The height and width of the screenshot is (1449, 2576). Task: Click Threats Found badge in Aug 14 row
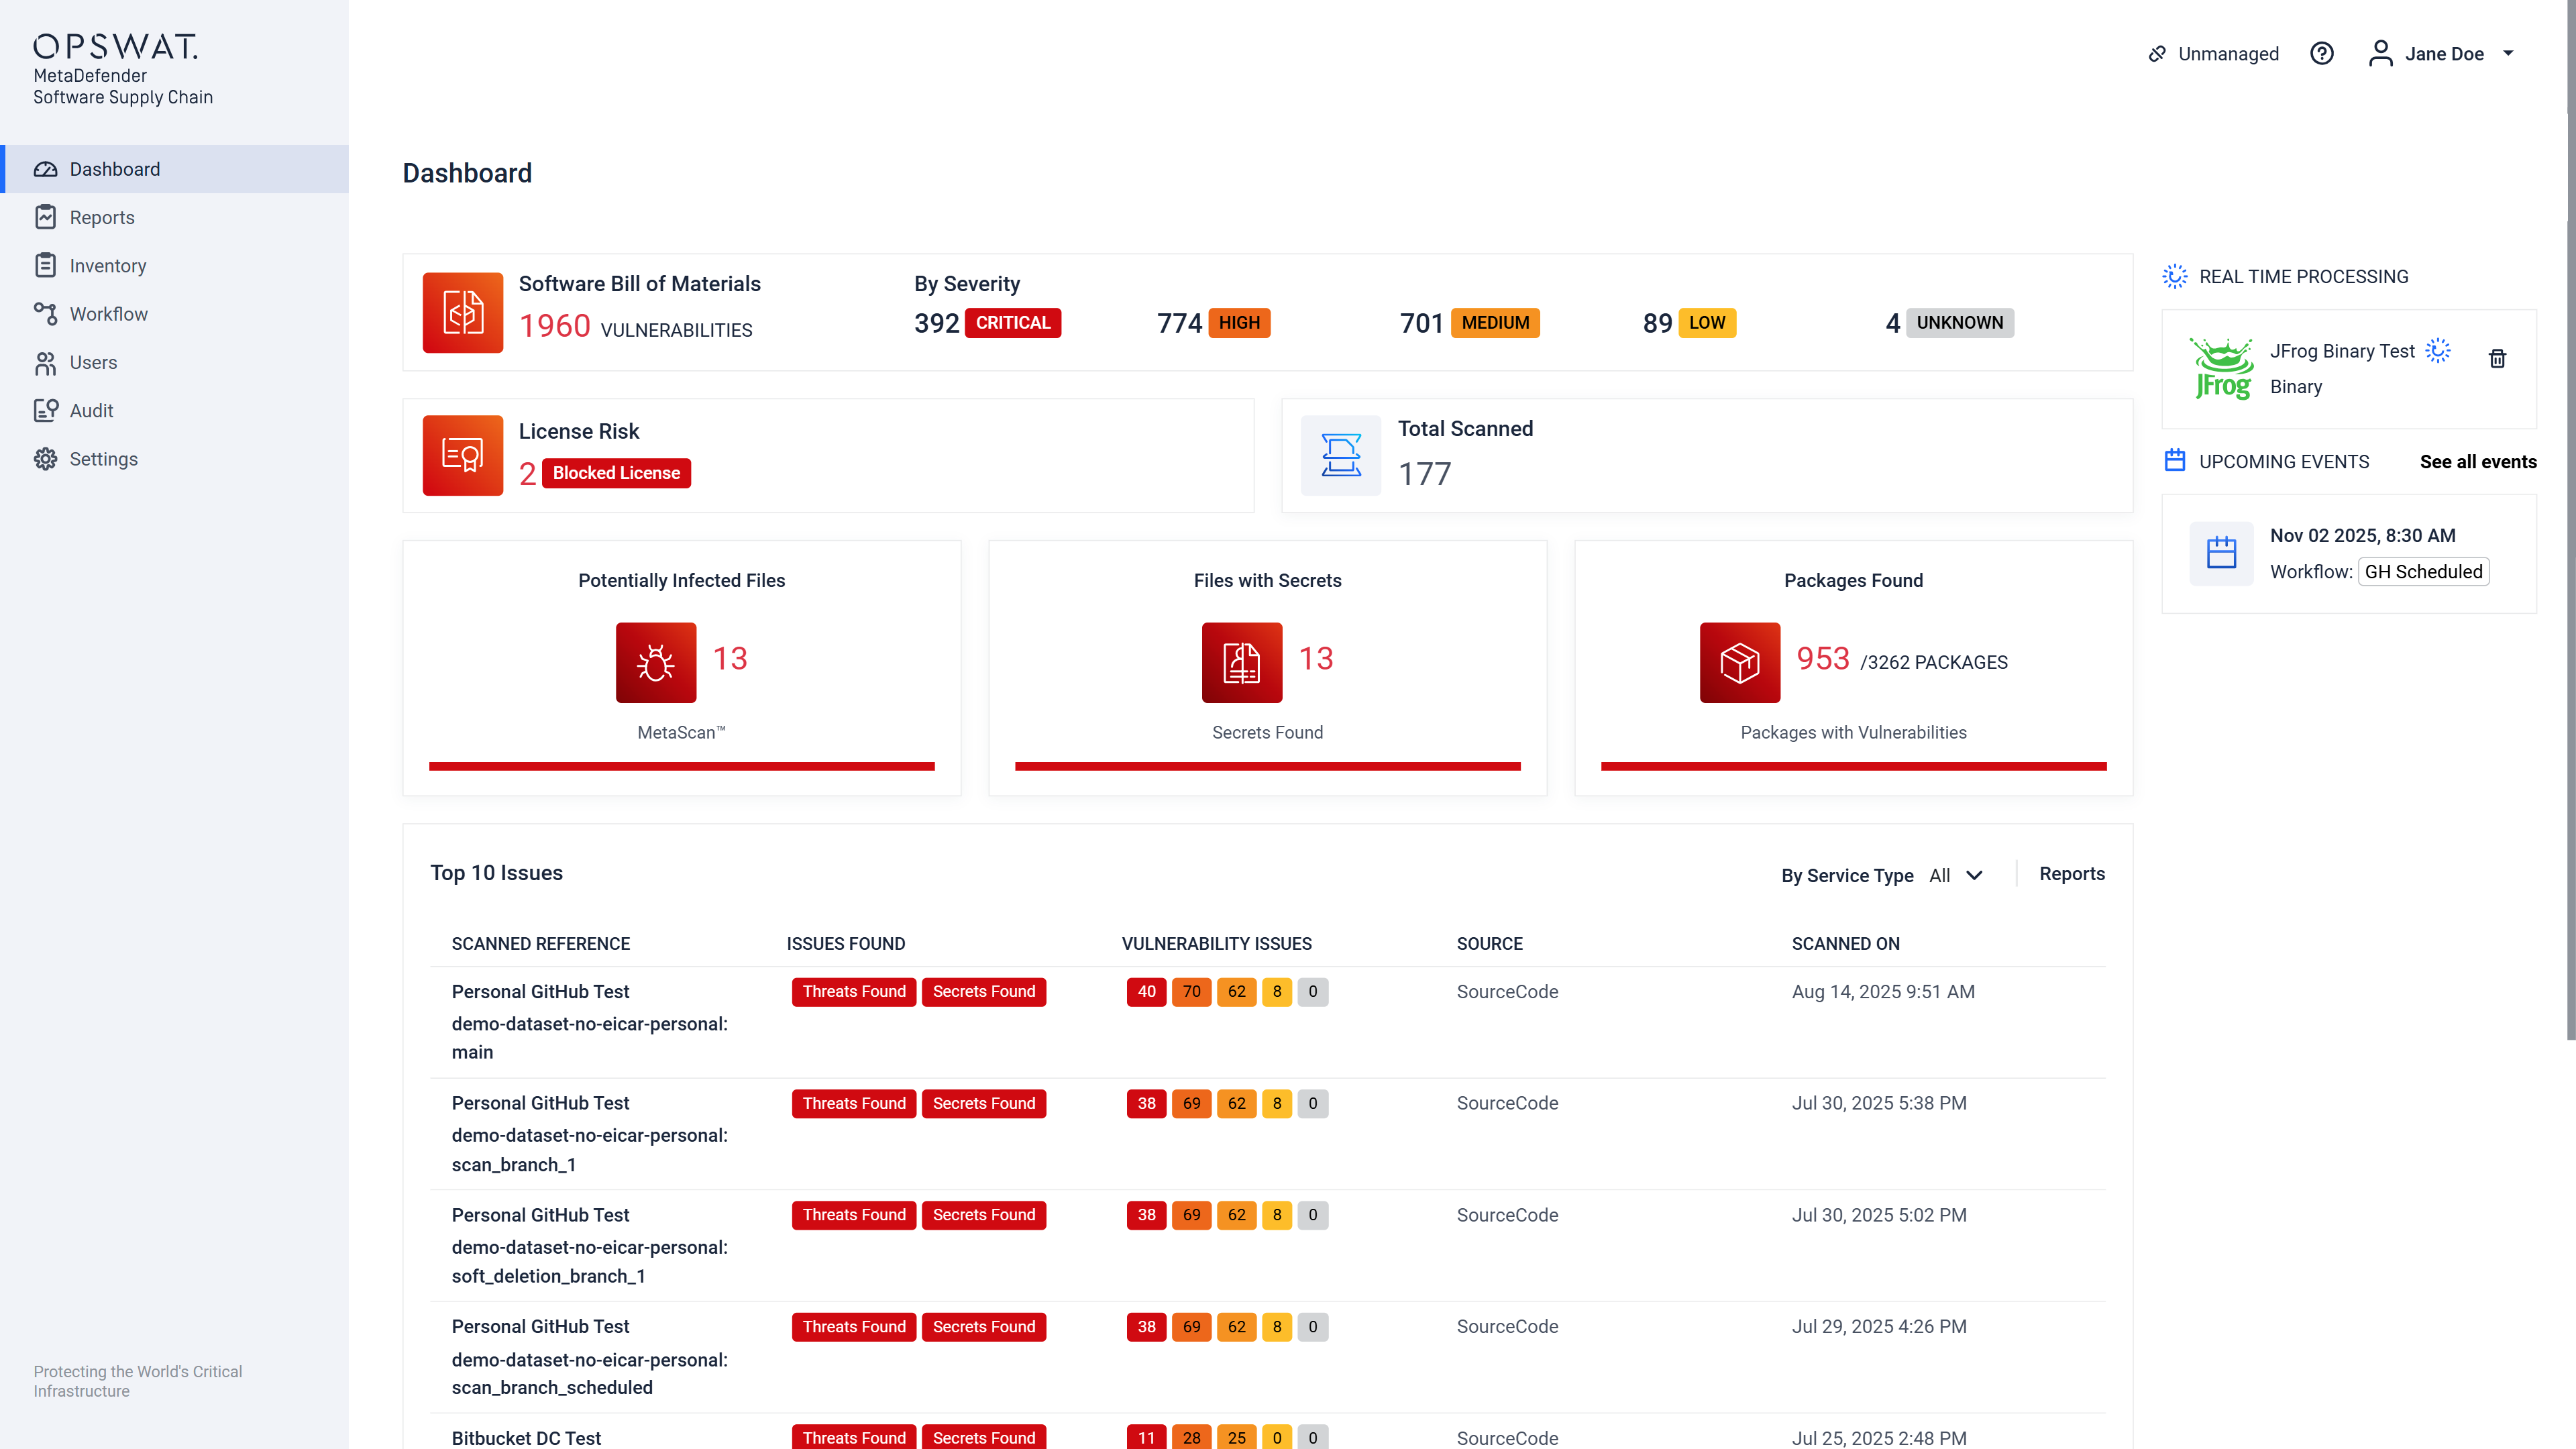coord(854,991)
